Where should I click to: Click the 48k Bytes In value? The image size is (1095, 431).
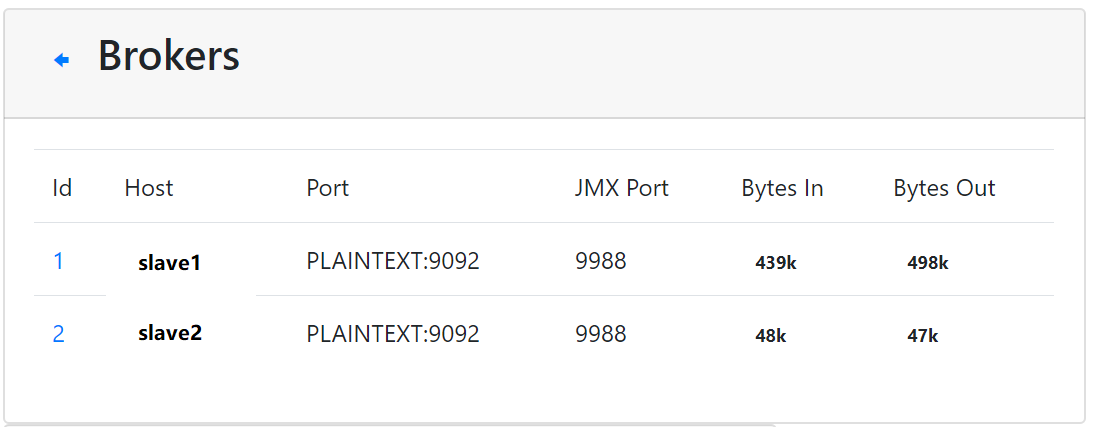coord(770,336)
